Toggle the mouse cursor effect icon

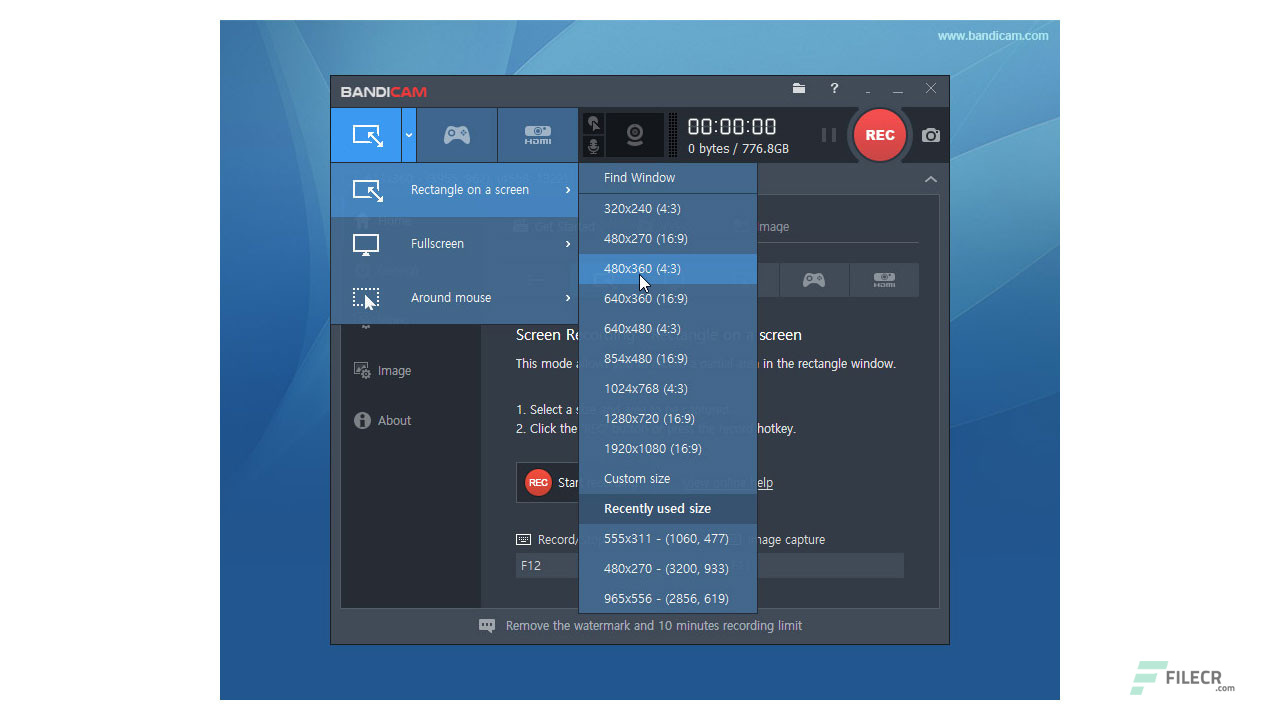click(593, 123)
